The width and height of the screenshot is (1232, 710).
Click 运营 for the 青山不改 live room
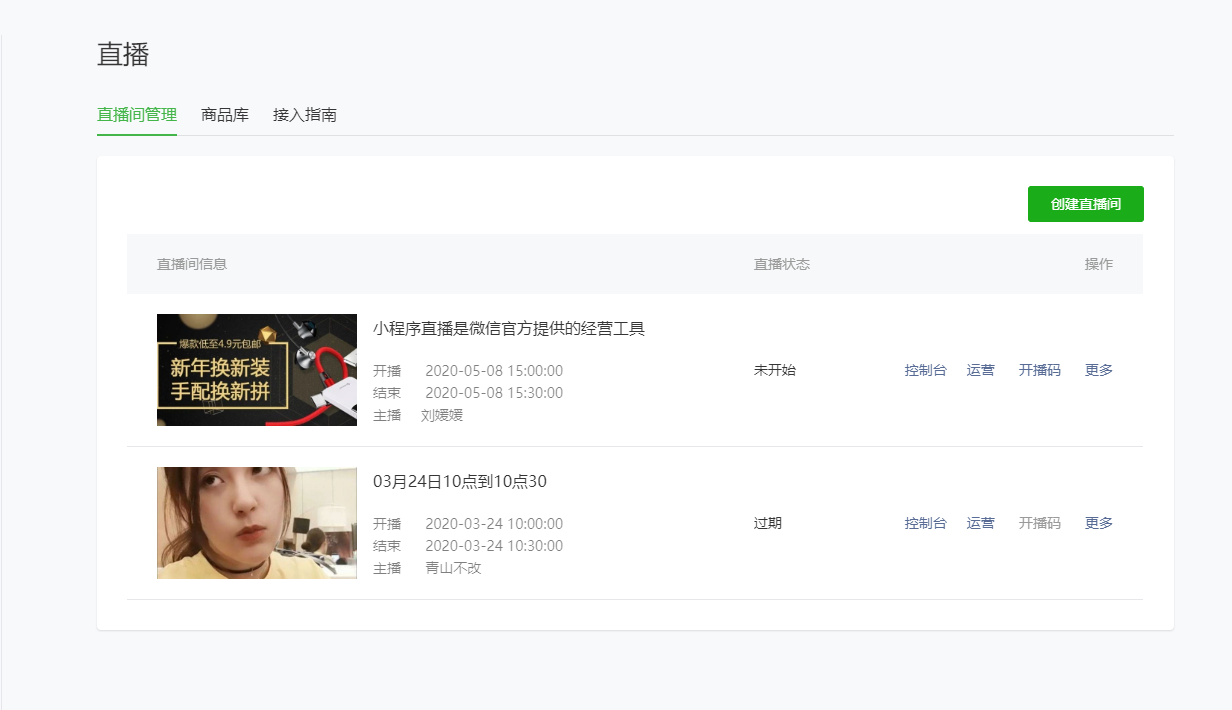(980, 523)
